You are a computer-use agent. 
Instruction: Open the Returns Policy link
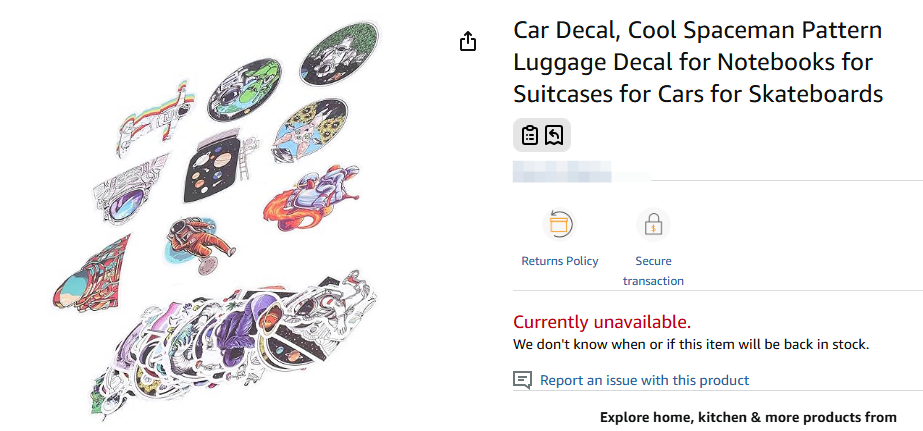coord(560,261)
